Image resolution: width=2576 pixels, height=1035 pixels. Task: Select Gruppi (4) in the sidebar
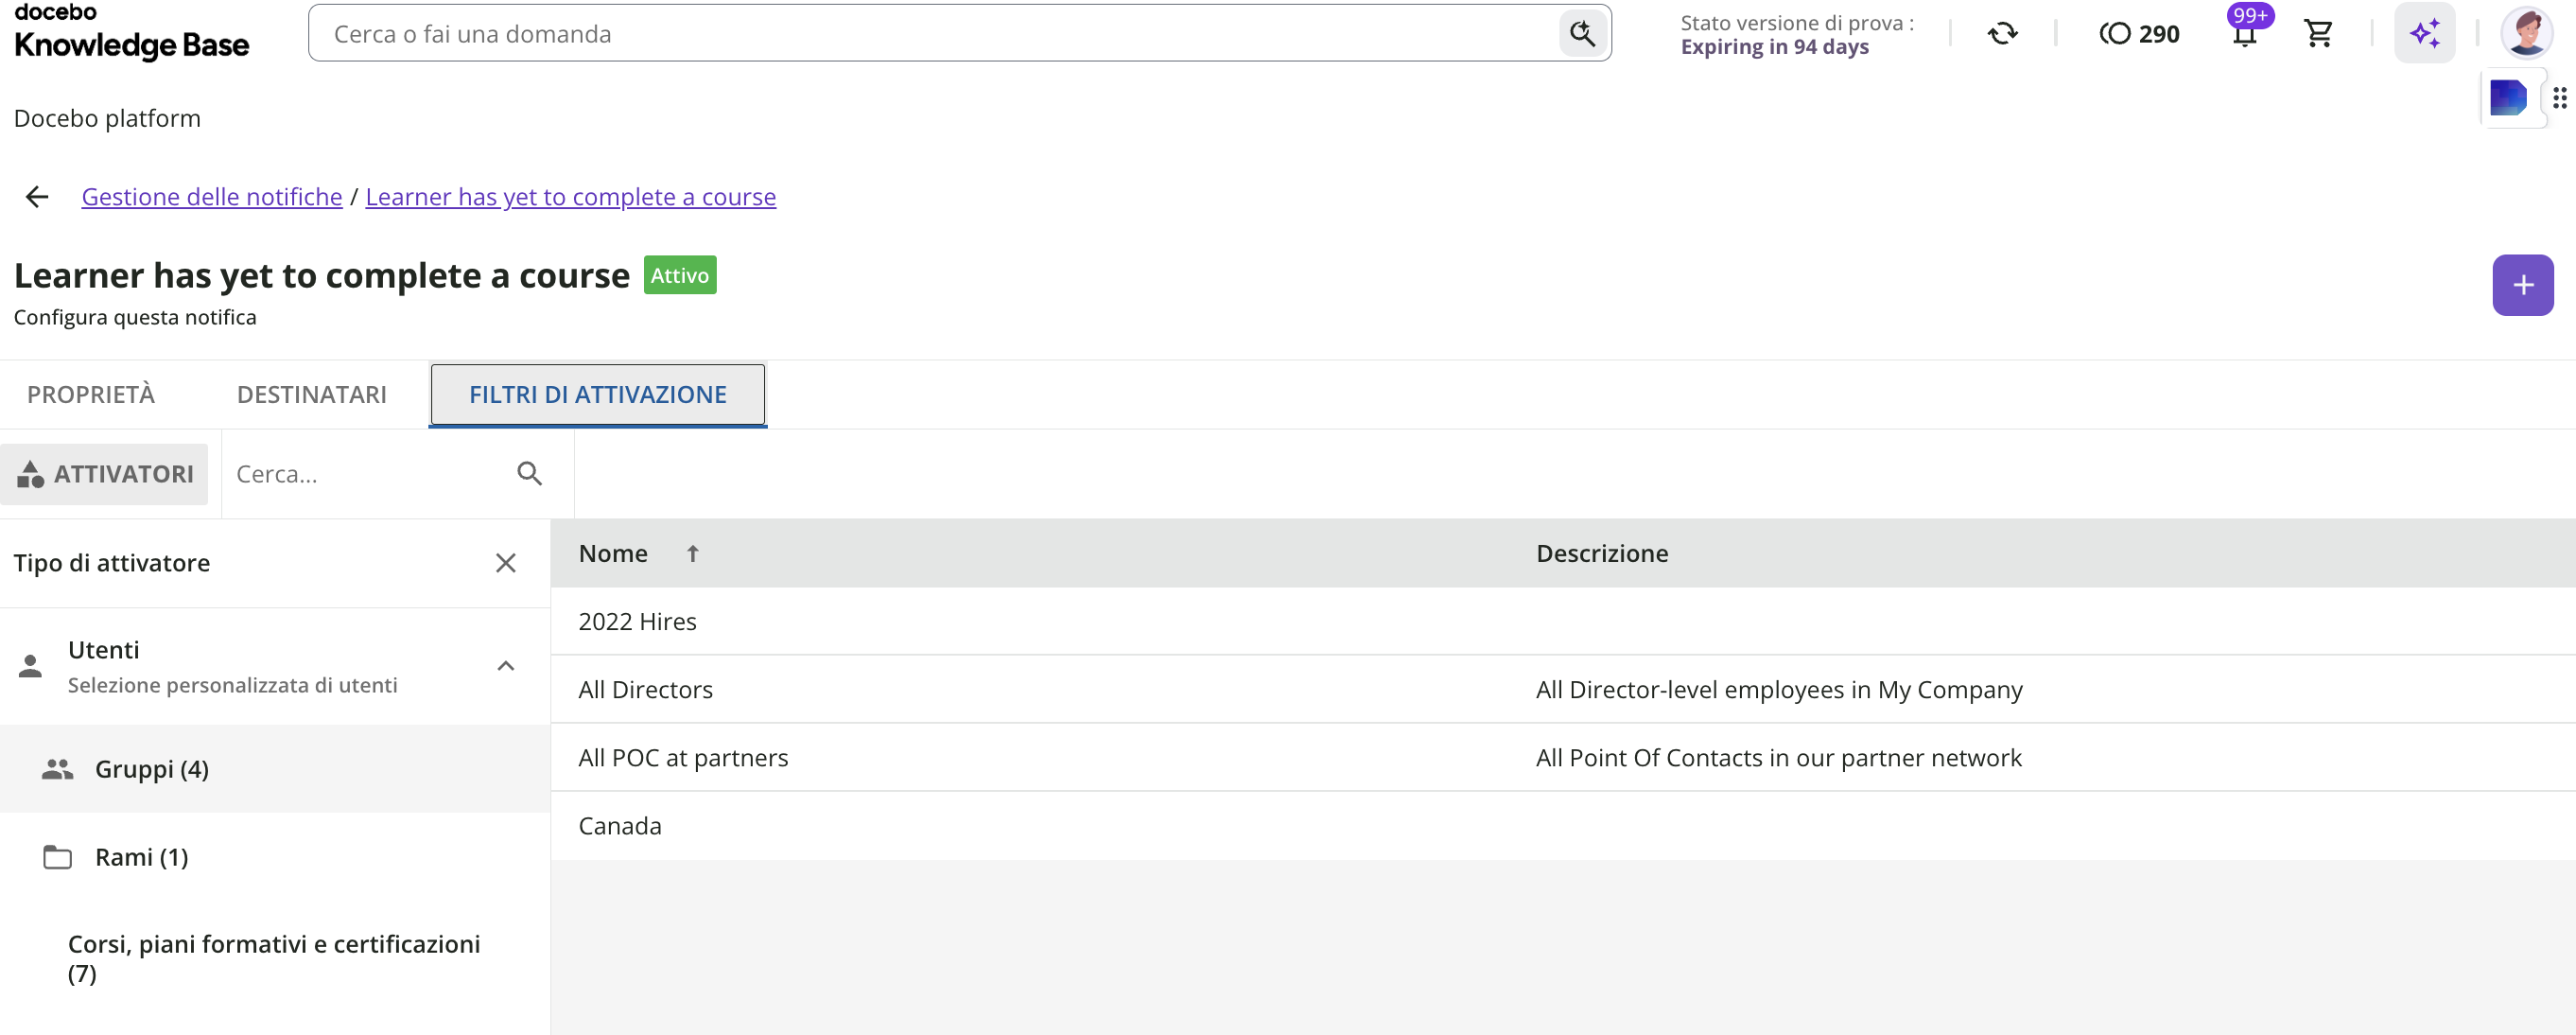[x=275, y=769]
